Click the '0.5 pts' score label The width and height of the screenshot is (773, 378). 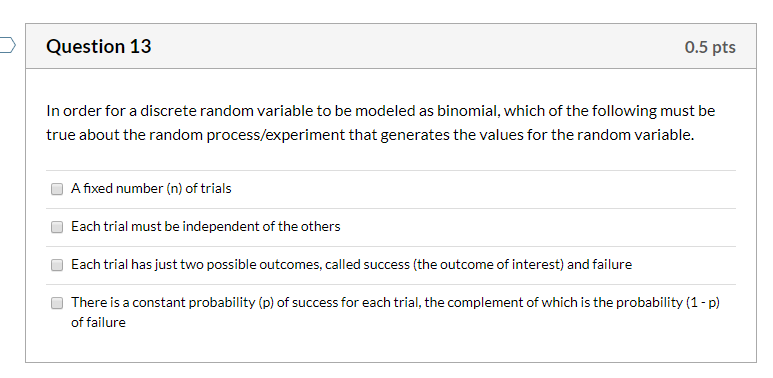pyautogui.click(x=710, y=47)
